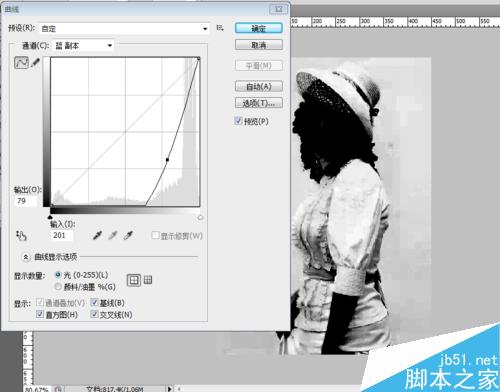Open the Options (选项) button
Viewport: 500px width, 392px height.
click(x=259, y=103)
